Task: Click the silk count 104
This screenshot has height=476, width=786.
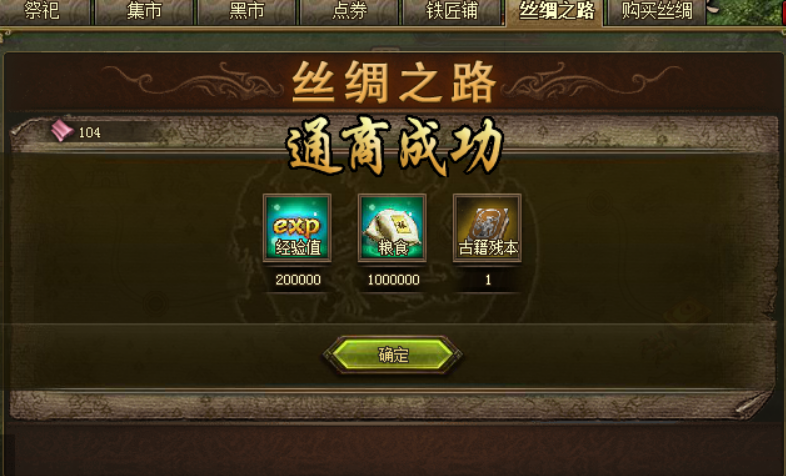Action: pos(90,132)
